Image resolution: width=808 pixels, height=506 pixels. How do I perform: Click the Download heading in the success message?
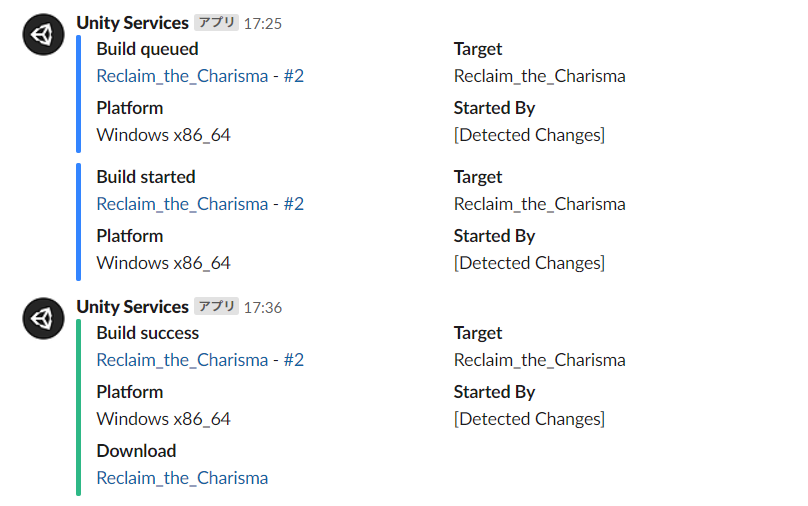point(136,451)
